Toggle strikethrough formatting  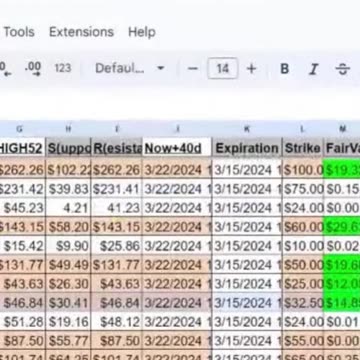[x=342, y=69]
